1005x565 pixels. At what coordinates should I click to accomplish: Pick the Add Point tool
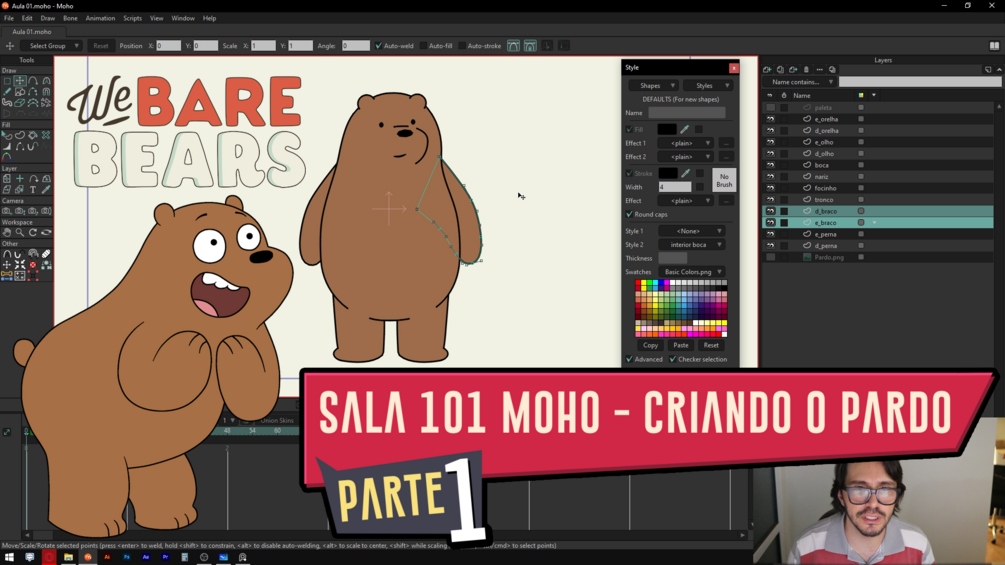pyautogui.click(x=33, y=81)
